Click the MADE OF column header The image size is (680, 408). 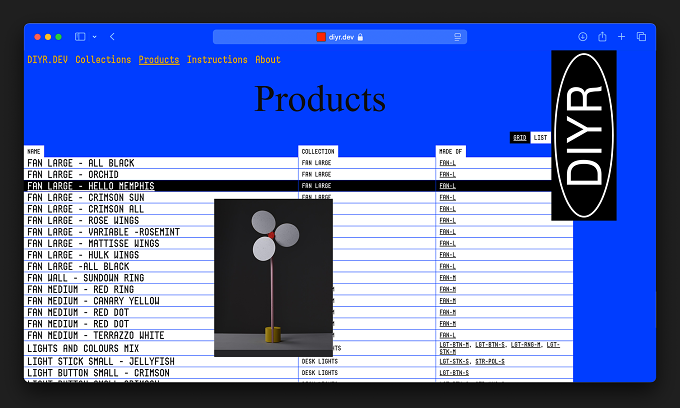(x=451, y=151)
